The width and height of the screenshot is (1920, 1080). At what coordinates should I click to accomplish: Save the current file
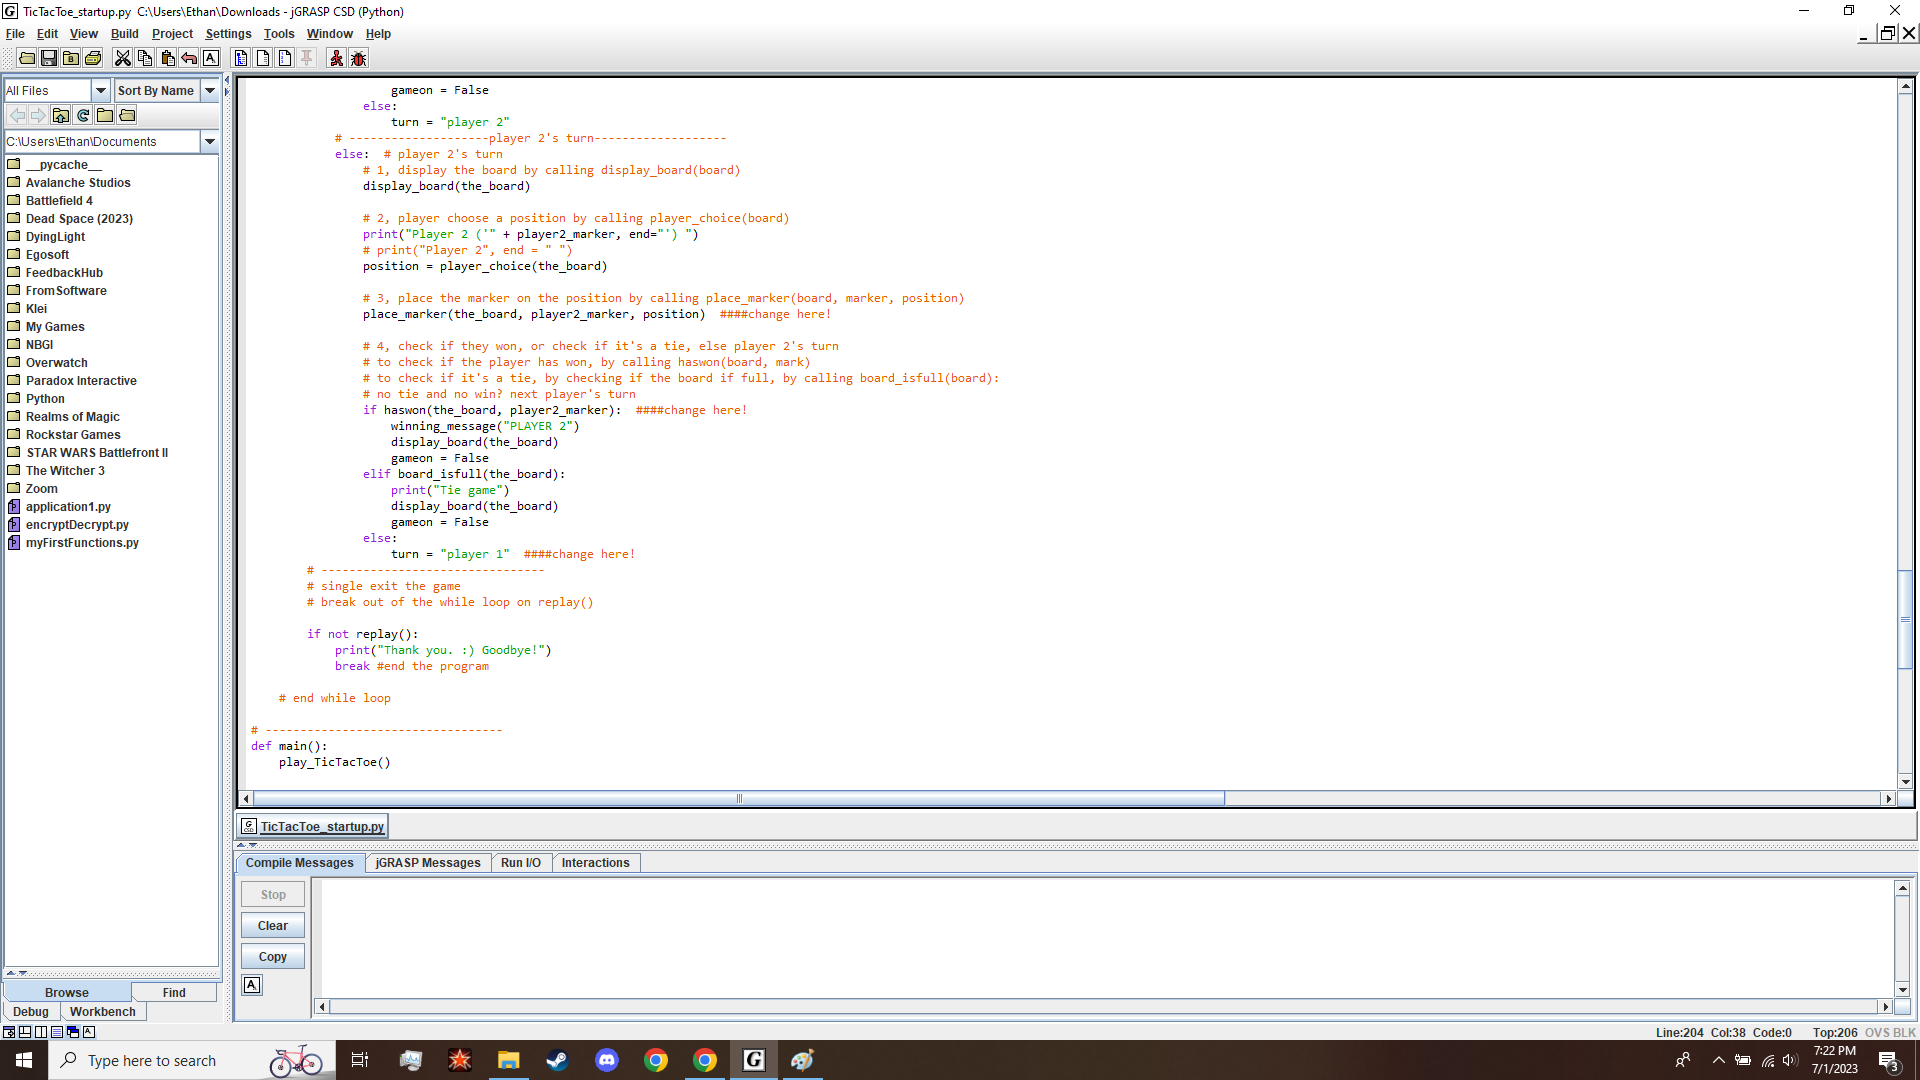[x=49, y=58]
